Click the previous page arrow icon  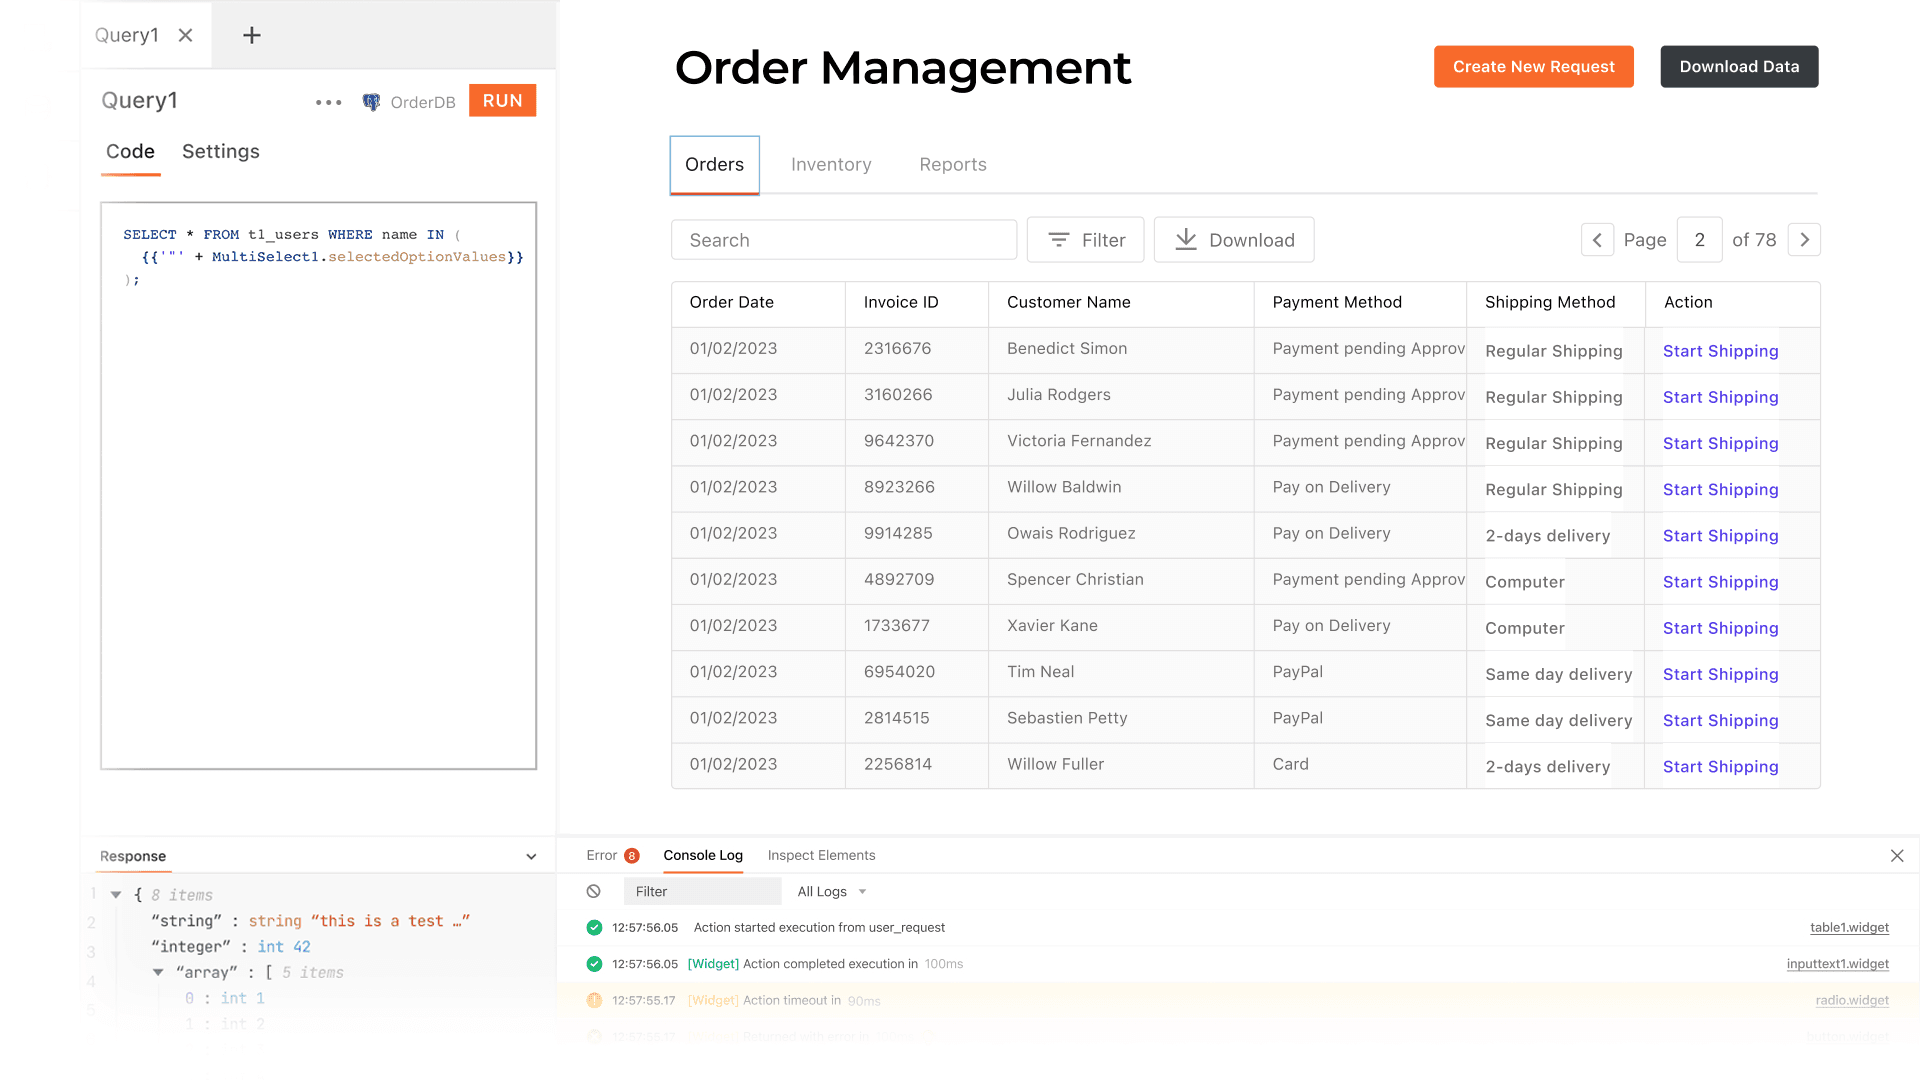[x=1597, y=240]
